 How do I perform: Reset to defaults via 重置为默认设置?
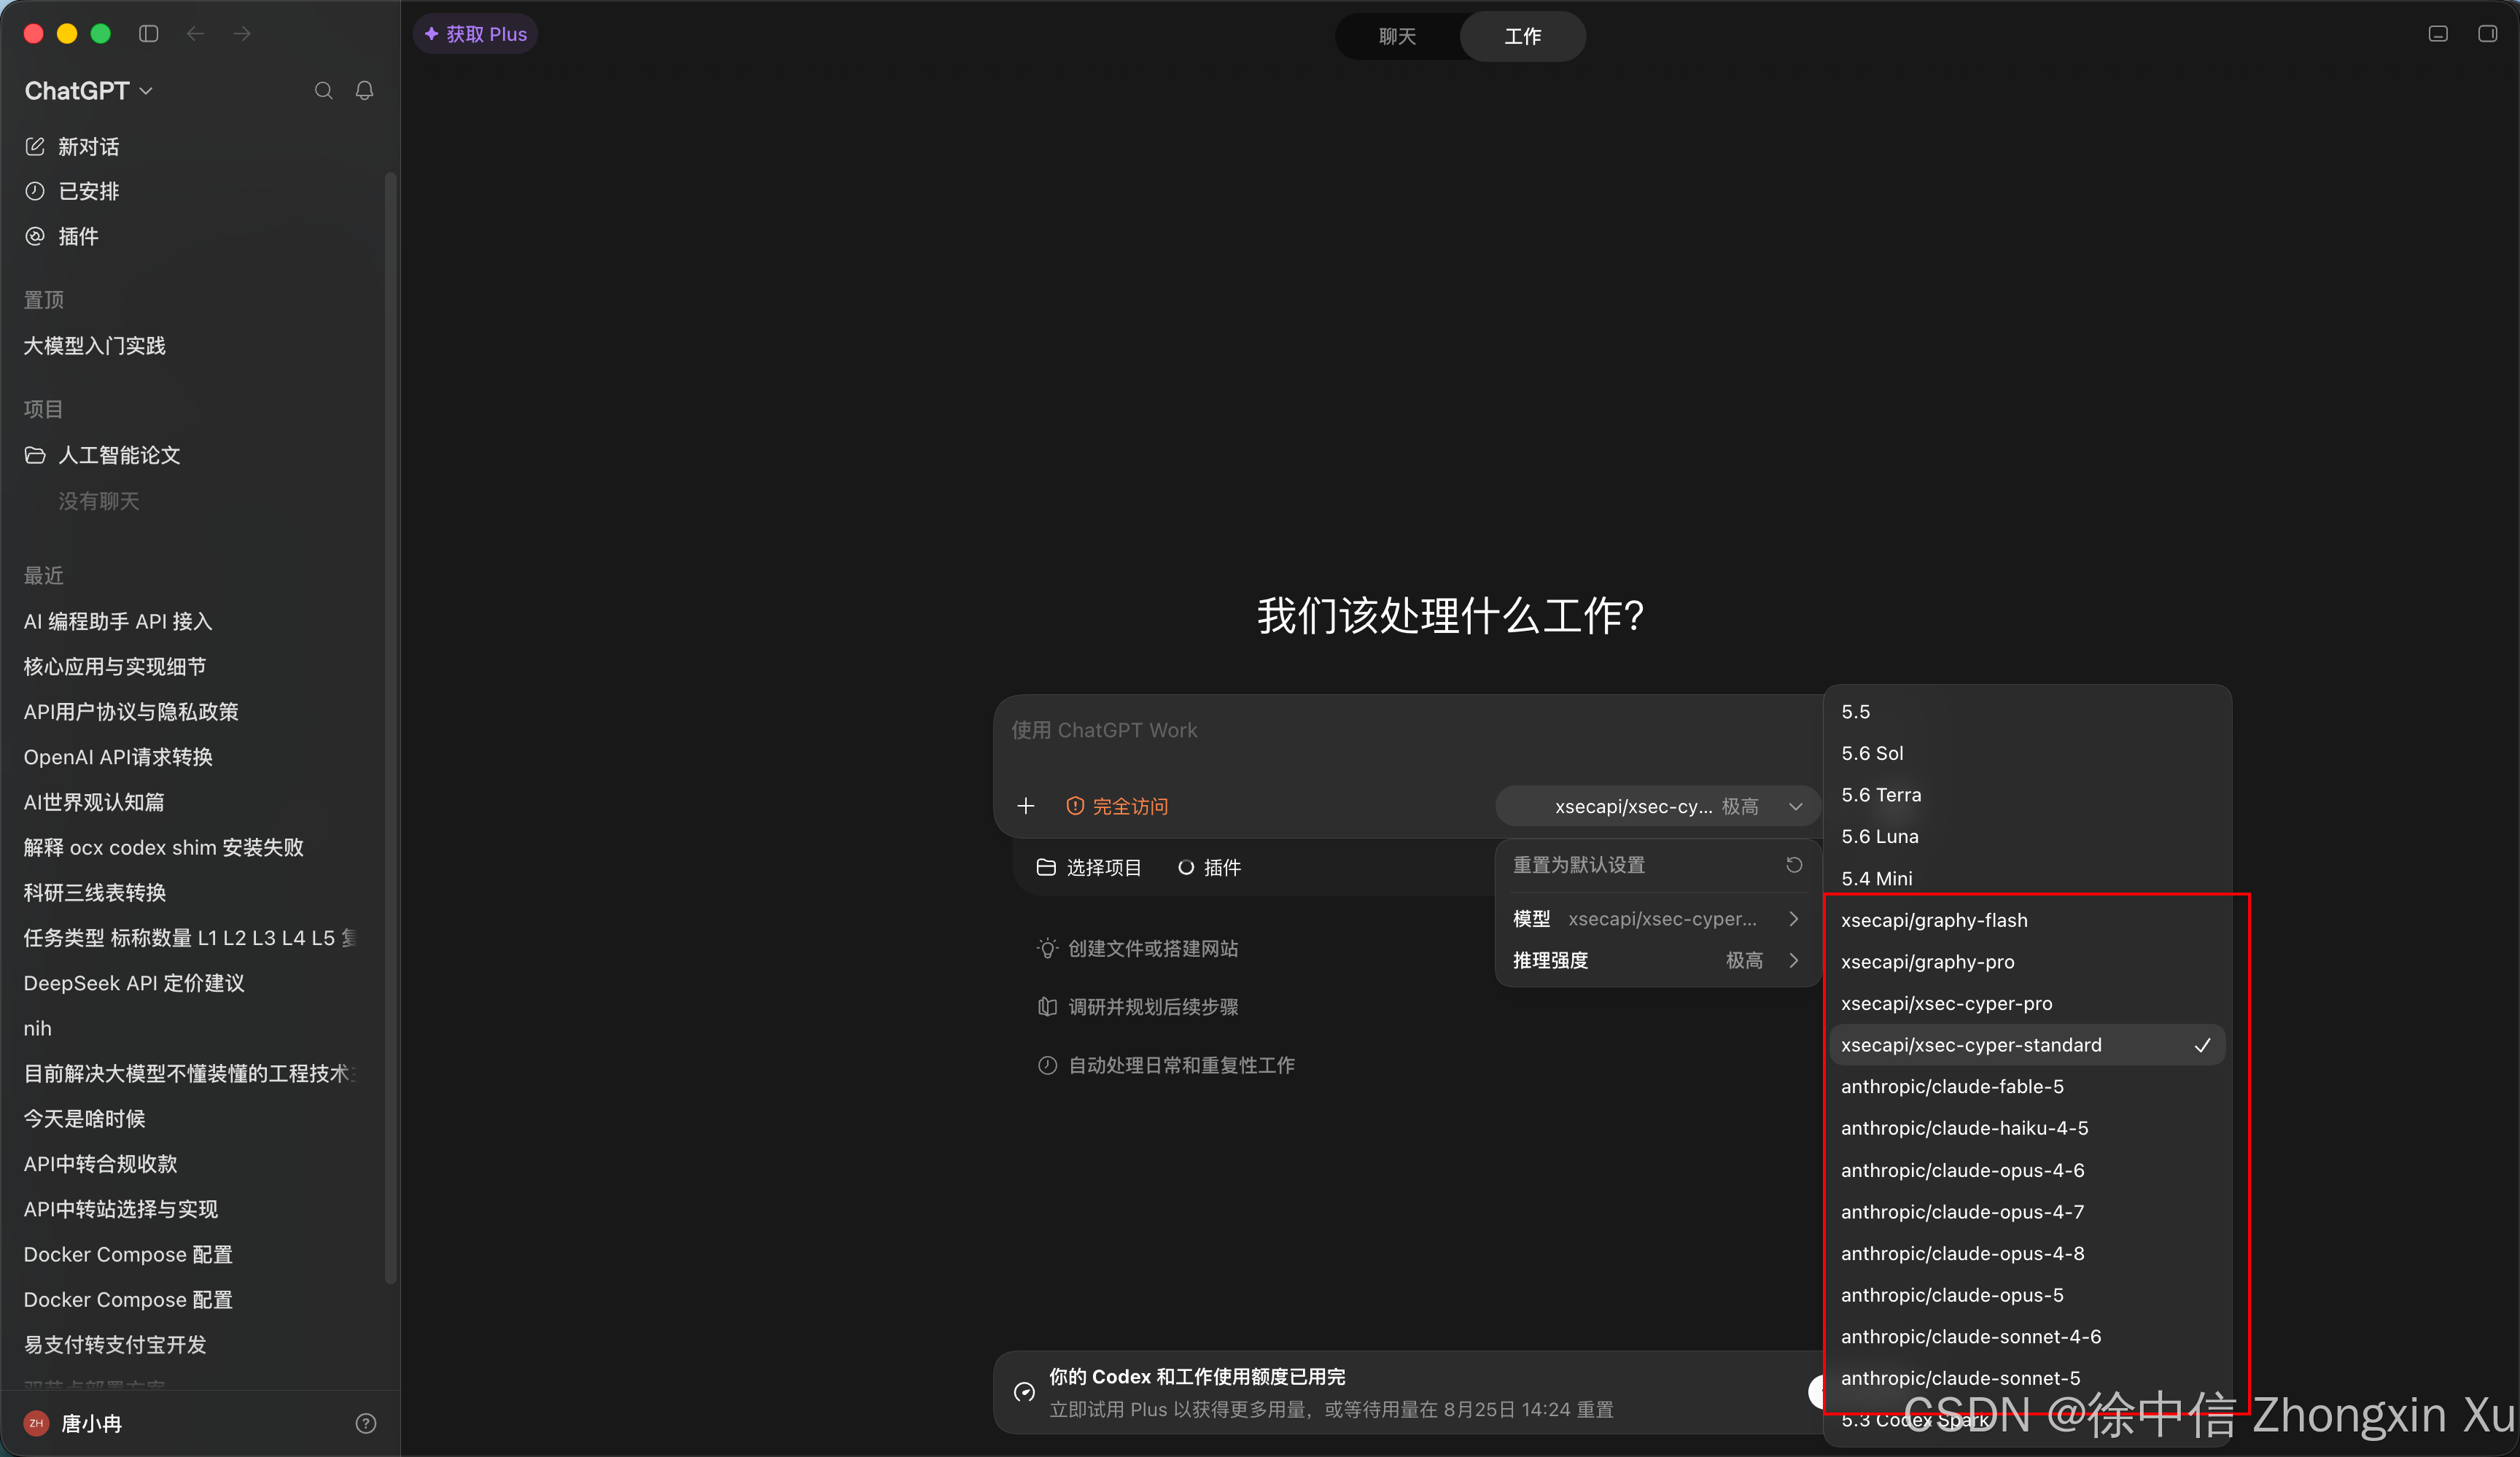(x=1657, y=865)
